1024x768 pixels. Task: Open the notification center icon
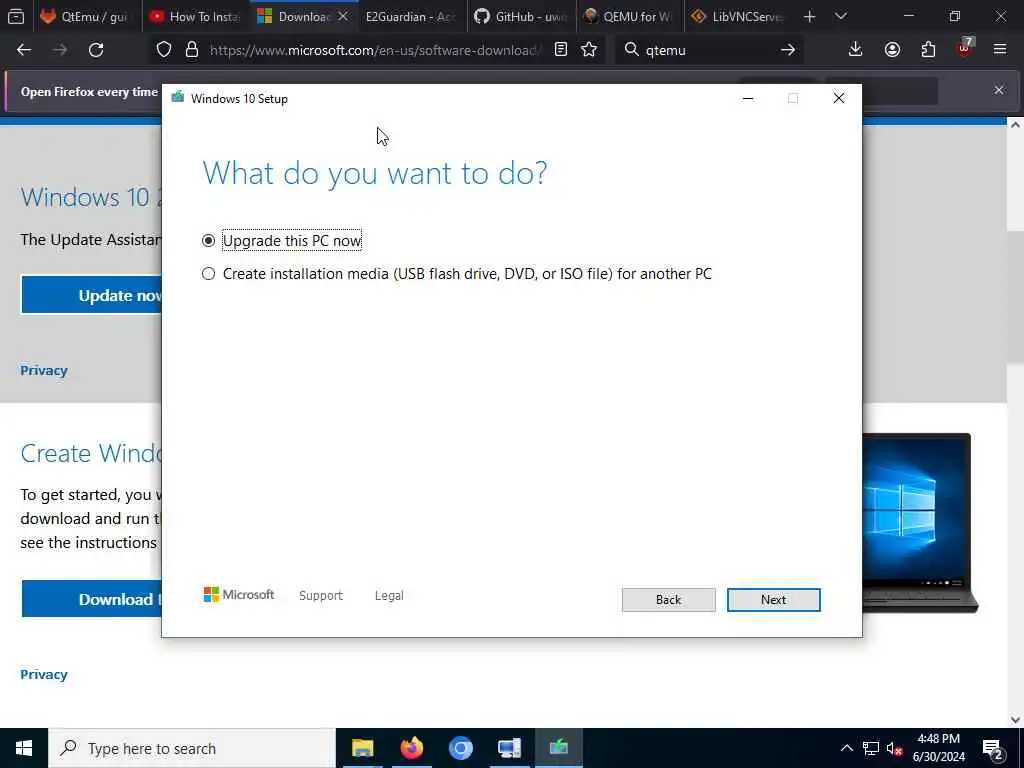993,748
